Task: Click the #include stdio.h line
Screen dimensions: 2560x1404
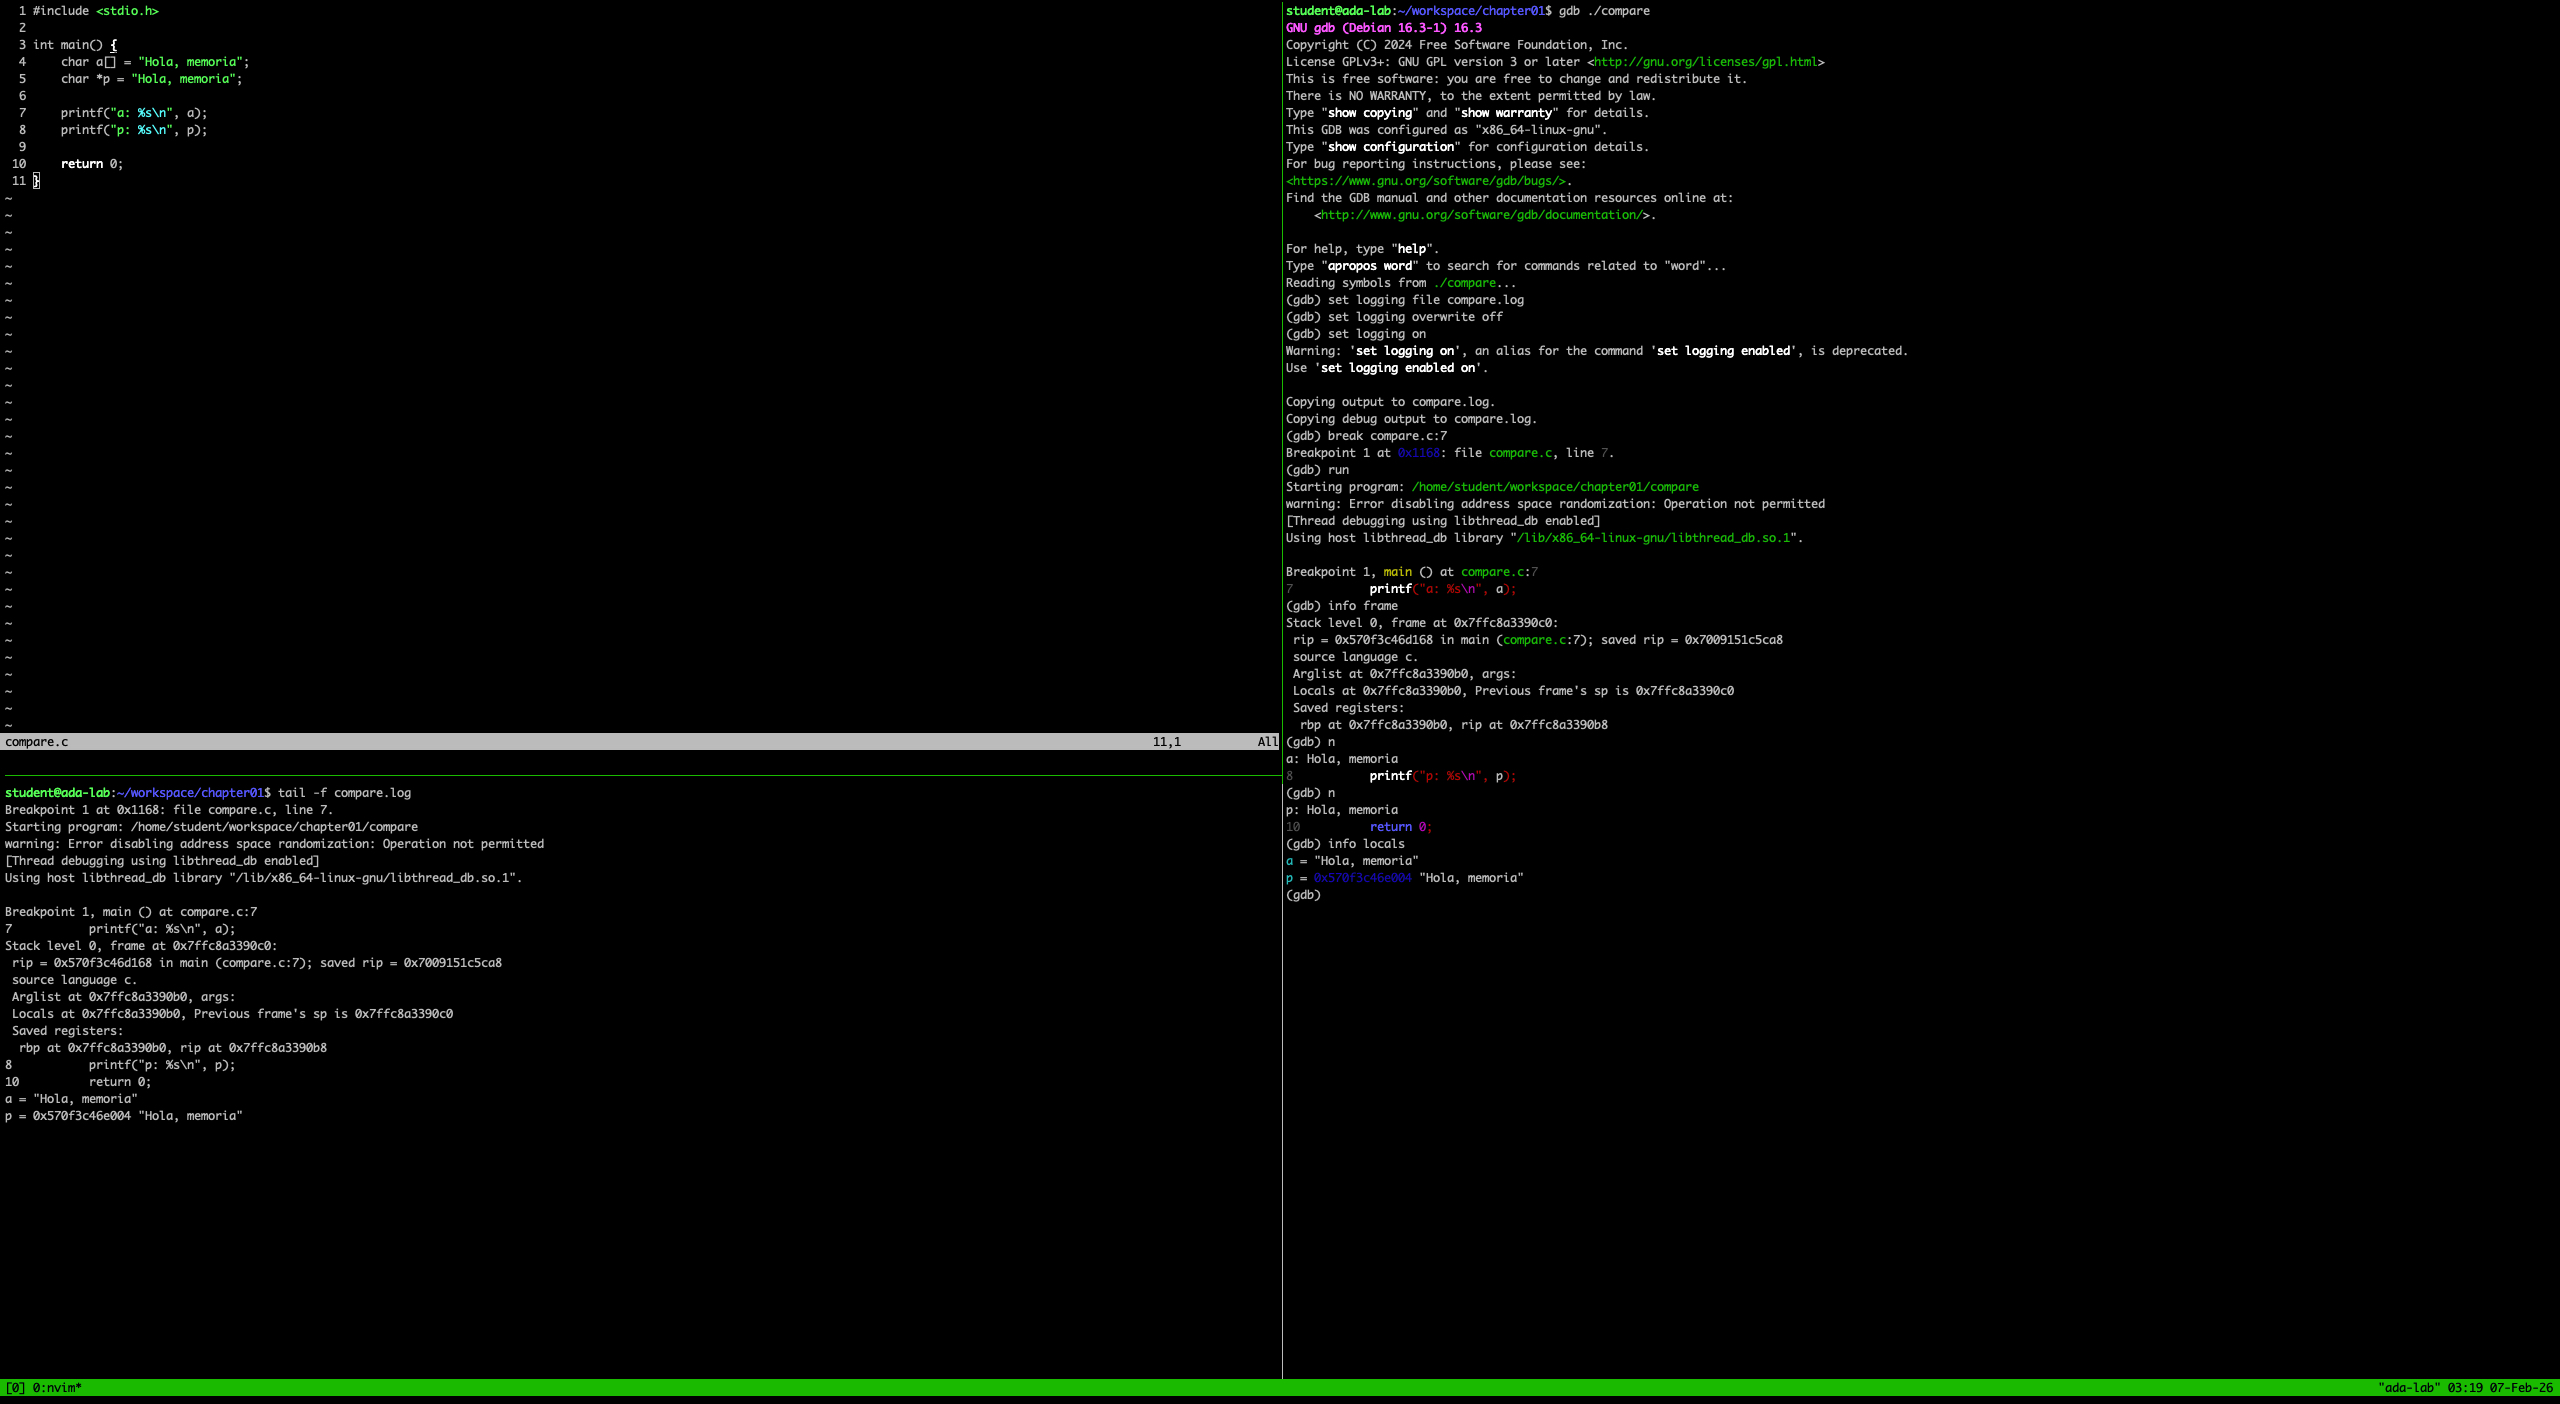Action: pyautogui.click(x=95, y=11)
